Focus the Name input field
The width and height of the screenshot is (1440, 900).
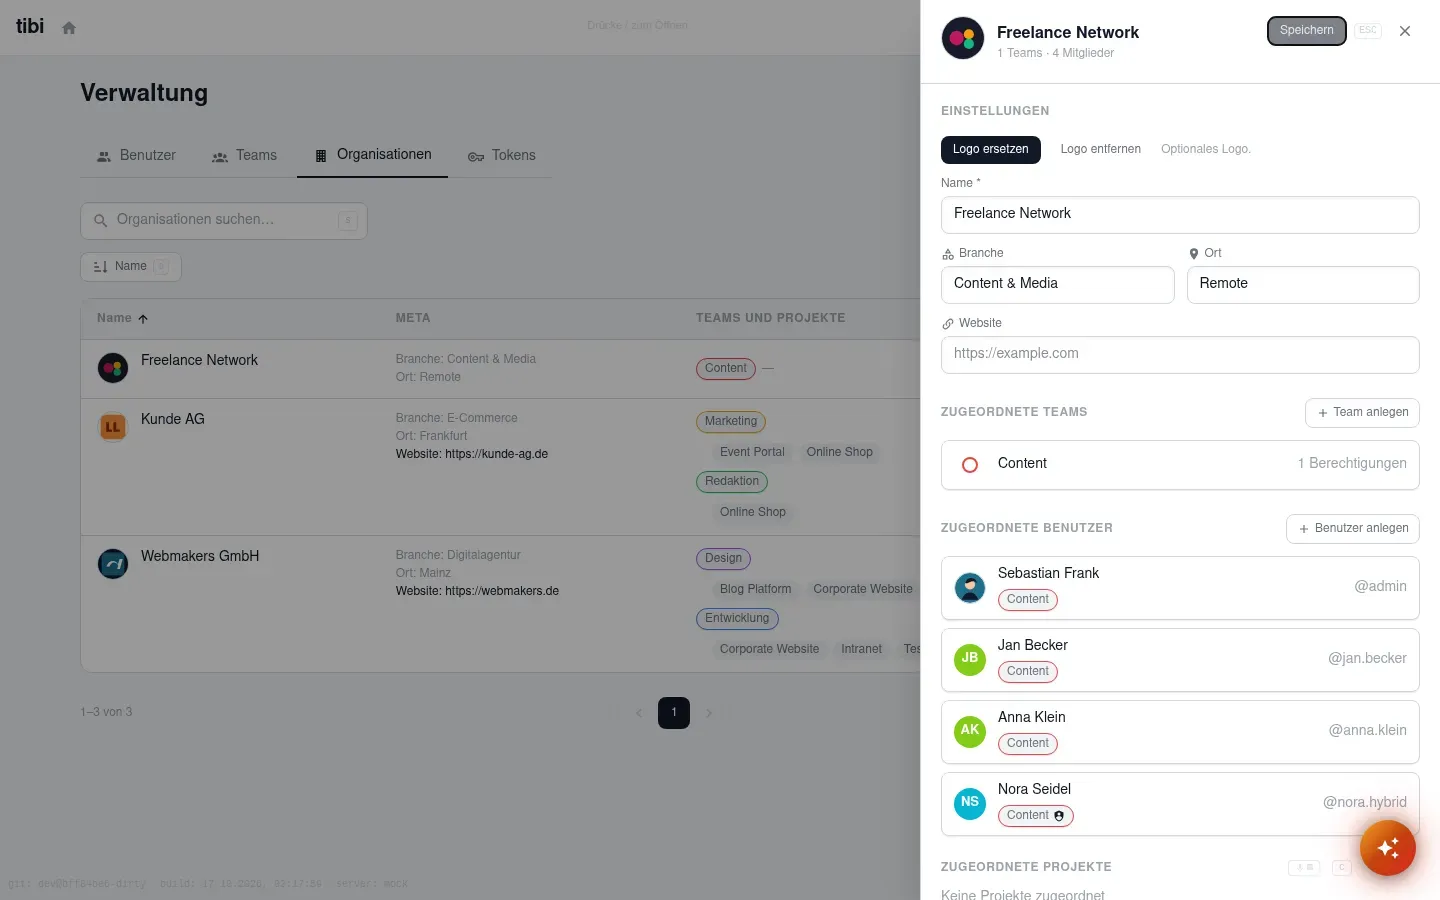[1180, 215]
